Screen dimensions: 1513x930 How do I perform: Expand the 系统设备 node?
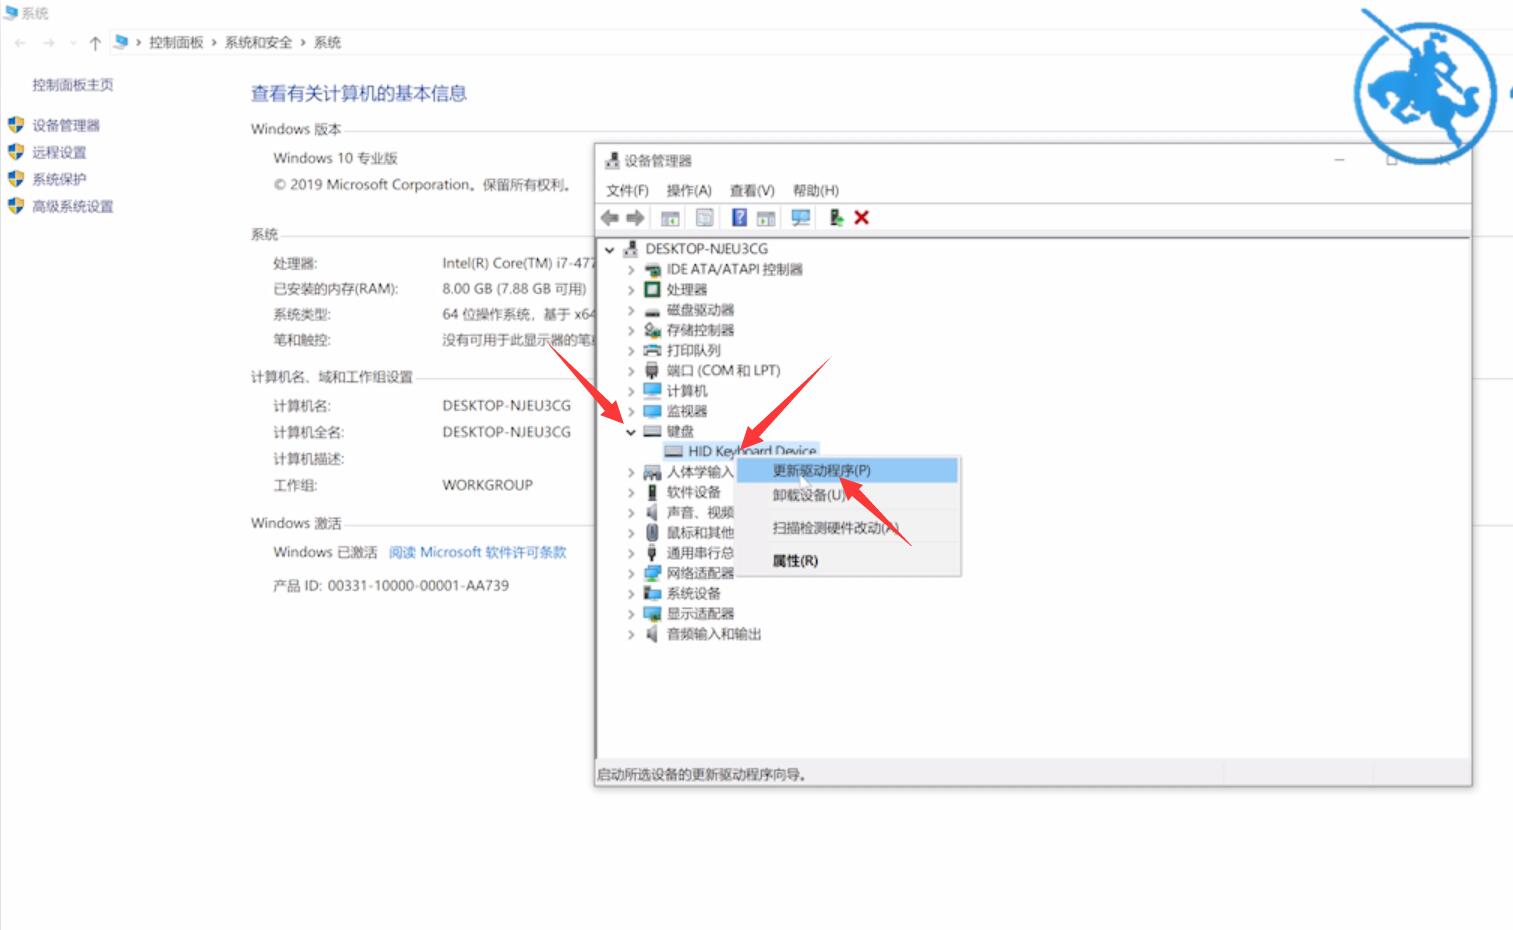pos(631,594)
